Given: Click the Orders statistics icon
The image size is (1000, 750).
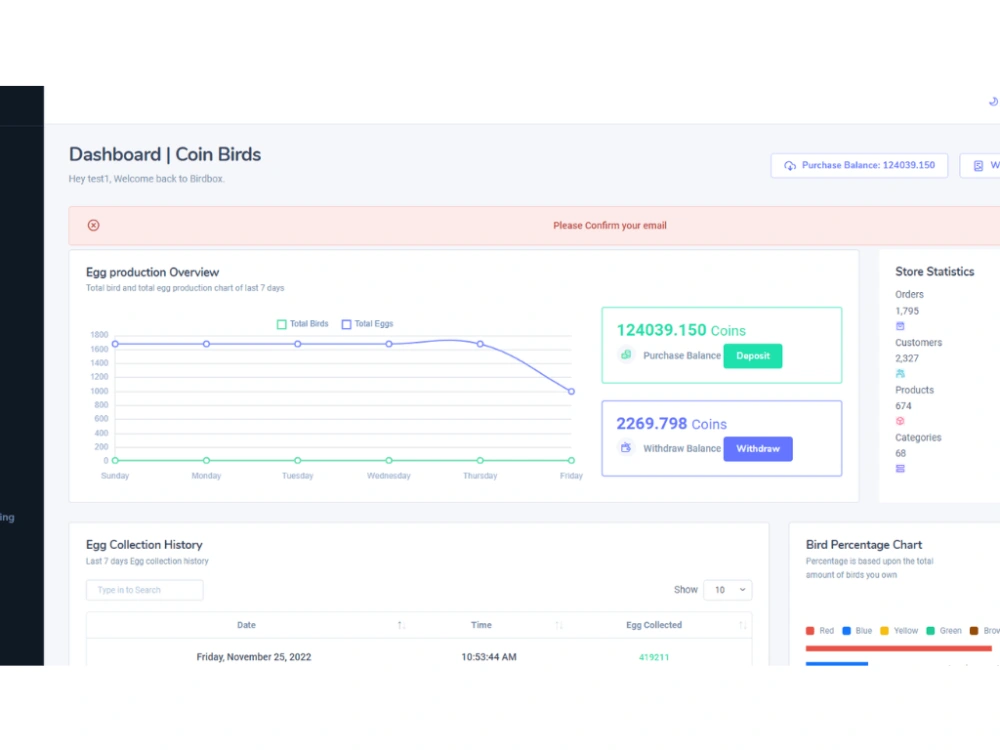Looking at the screenshot, I should (900, 326).
